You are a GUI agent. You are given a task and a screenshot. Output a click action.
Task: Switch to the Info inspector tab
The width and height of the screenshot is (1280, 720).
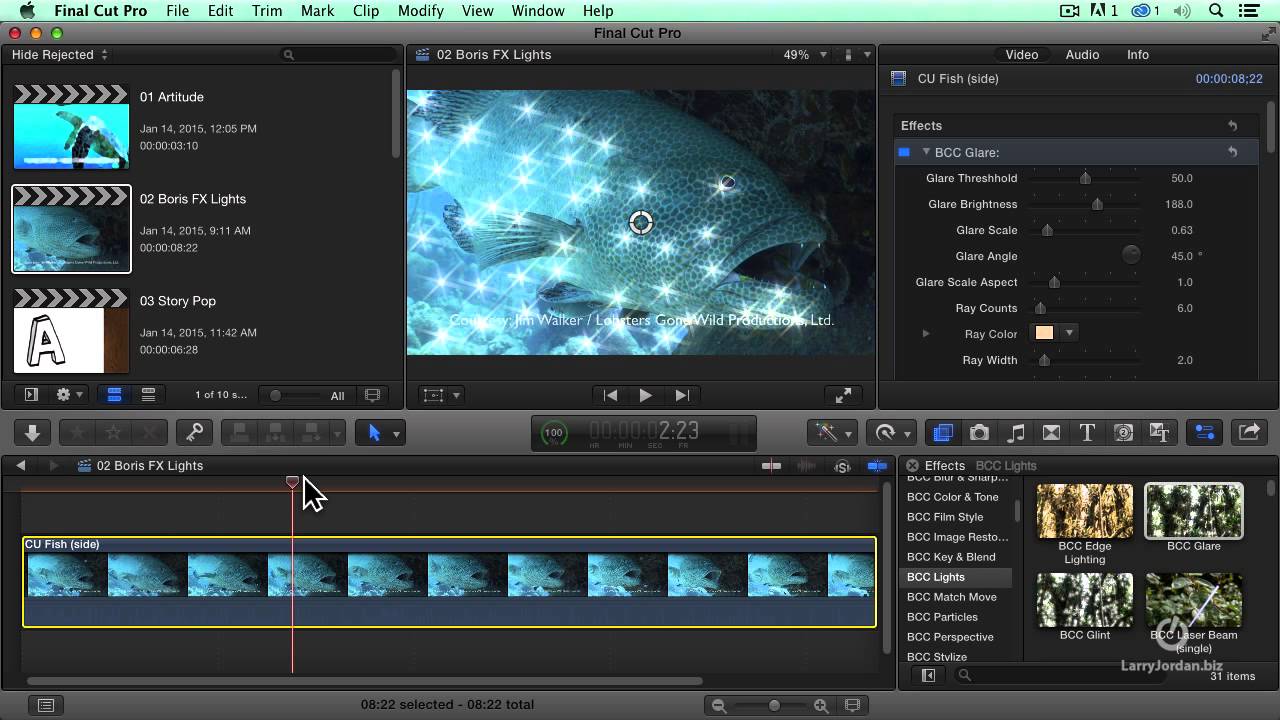pos(1138,55)
